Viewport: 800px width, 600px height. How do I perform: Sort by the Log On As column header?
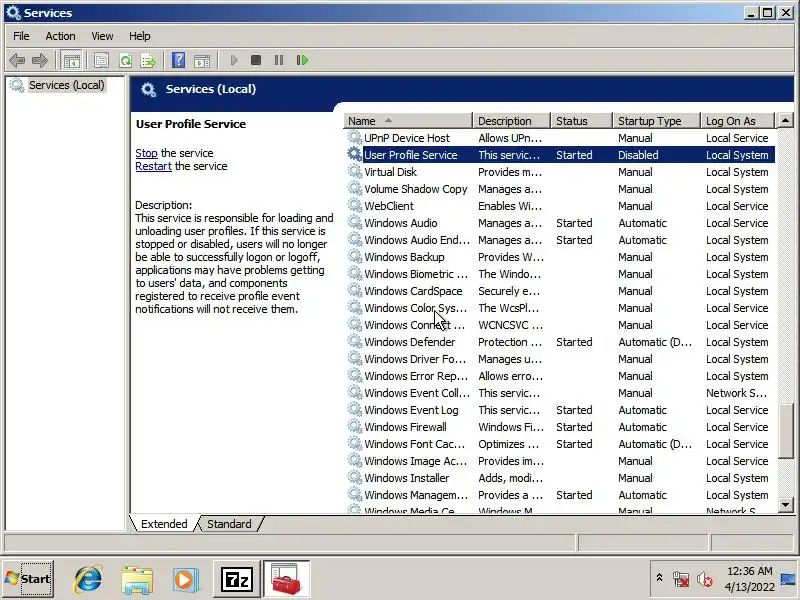pyautogui.click(x=738, y=121)
